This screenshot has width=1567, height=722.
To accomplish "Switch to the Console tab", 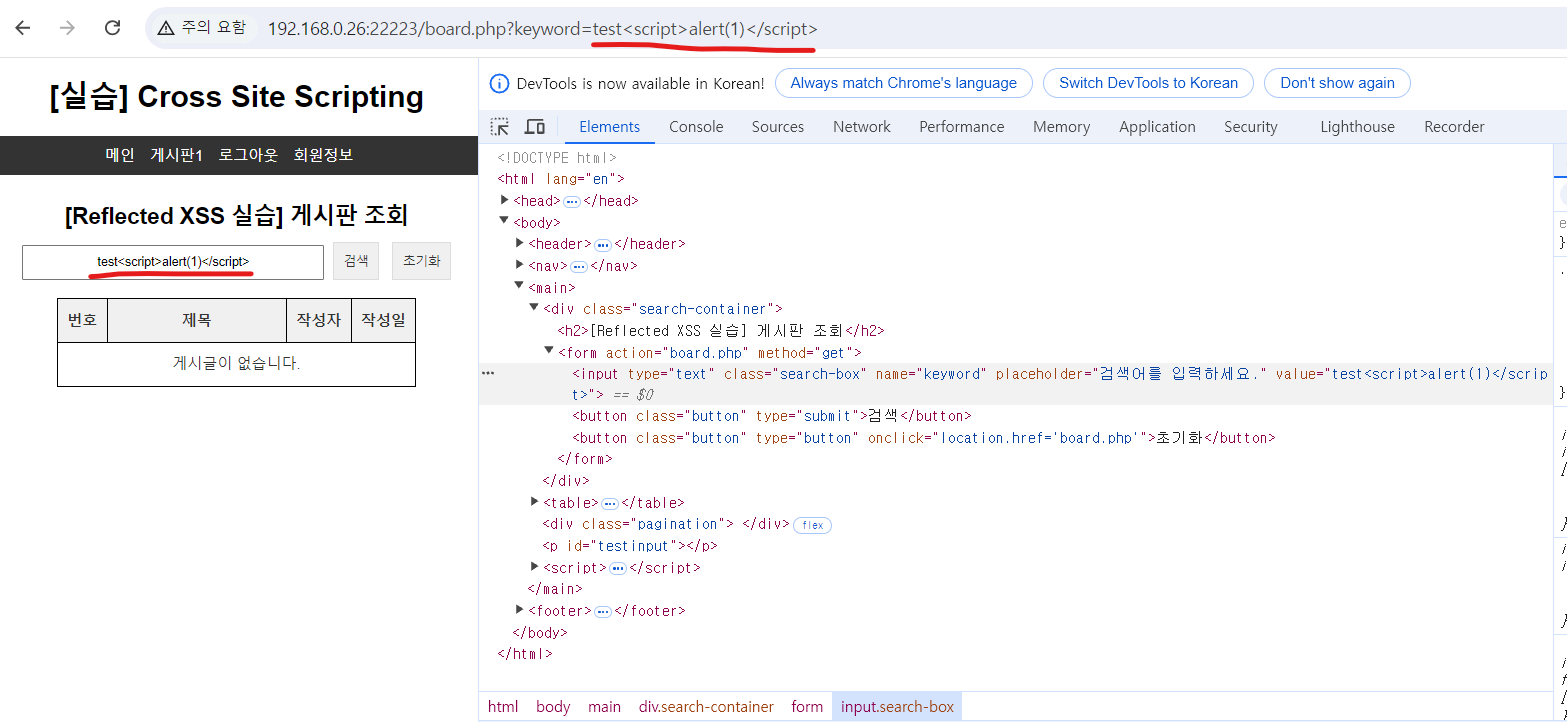I will click(696, 127).
